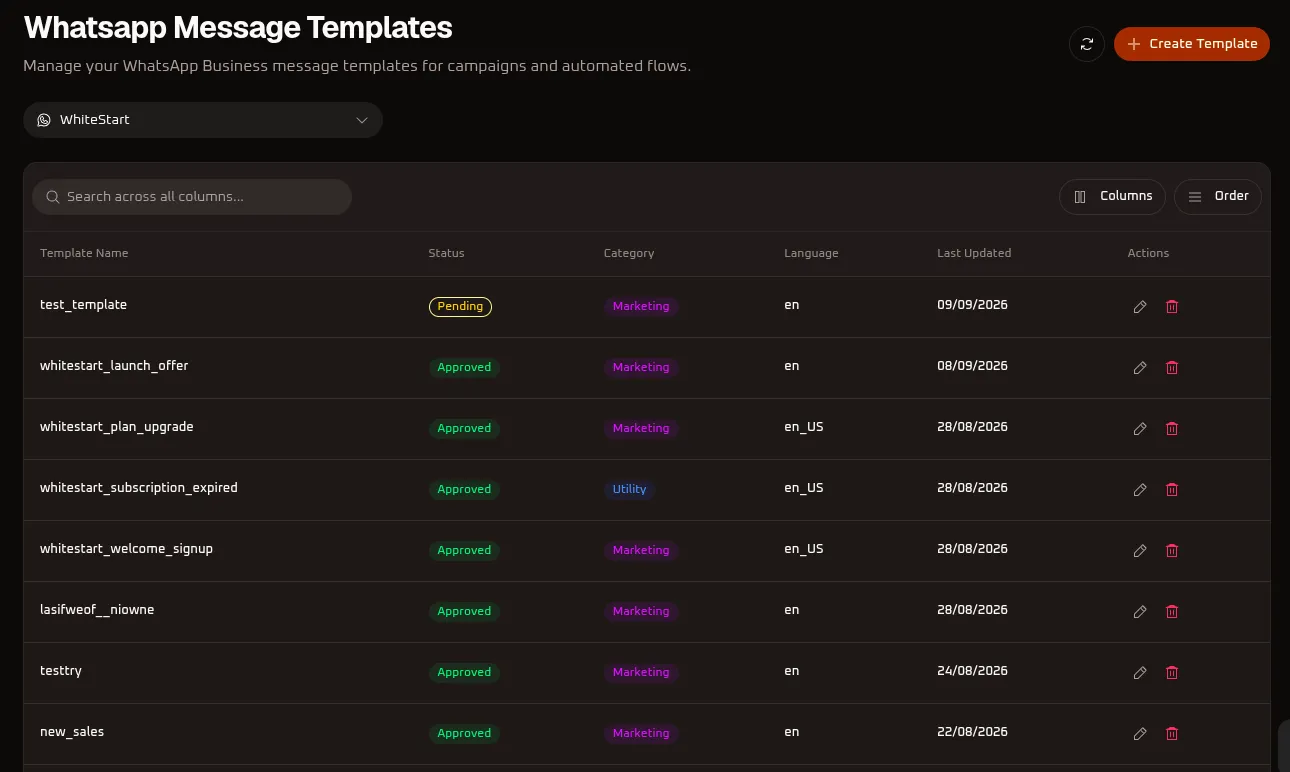Screen dimensions: 1290x772
Task: Delete whitestart_welcome_signup template
Action: click(1172, 551)
